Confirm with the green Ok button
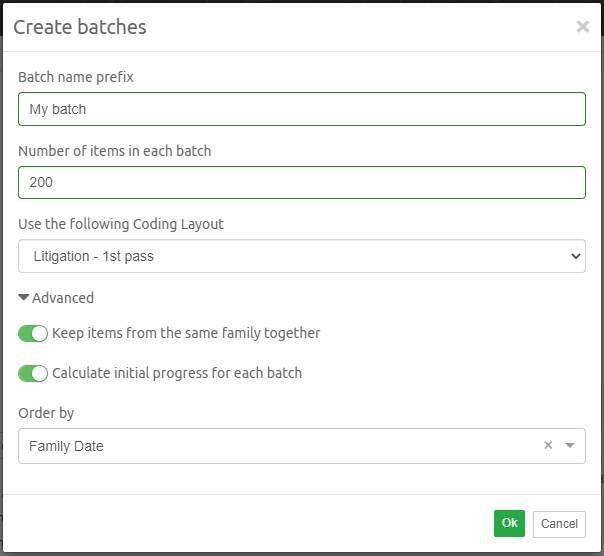This screenshot has height=556, width=604. pos(509,523)
